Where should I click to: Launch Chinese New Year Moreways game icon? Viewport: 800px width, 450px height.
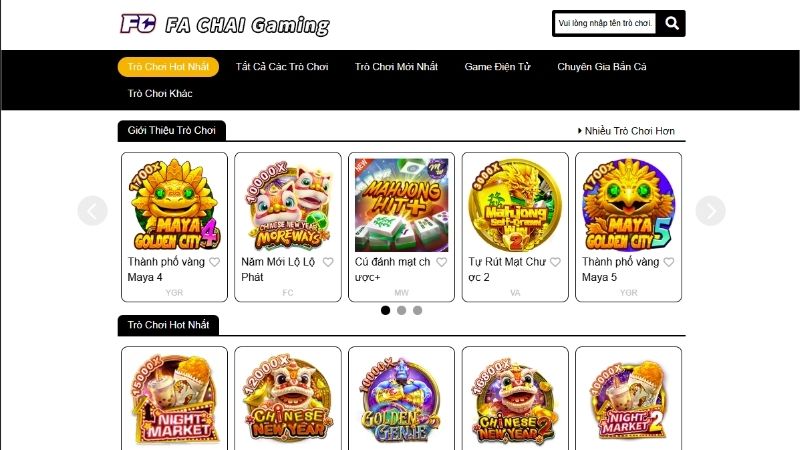coord(288,205)
